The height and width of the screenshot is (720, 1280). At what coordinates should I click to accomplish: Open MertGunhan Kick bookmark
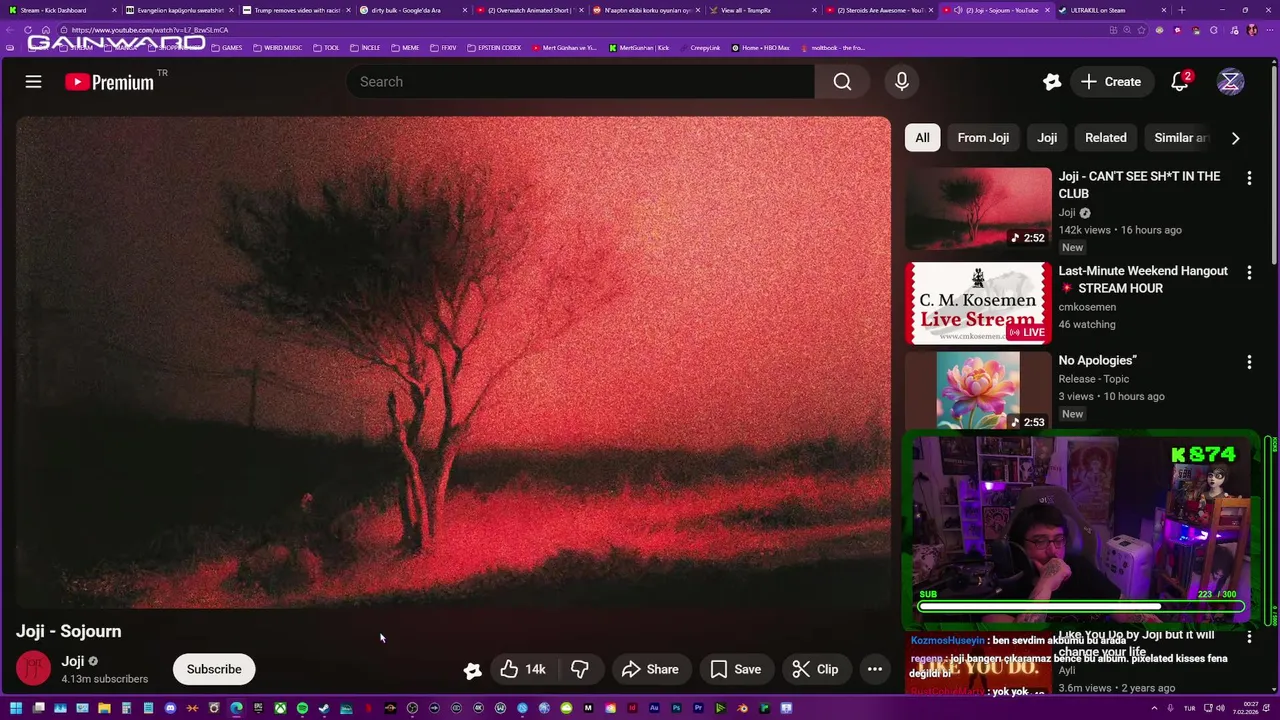[x=639, y=48]
